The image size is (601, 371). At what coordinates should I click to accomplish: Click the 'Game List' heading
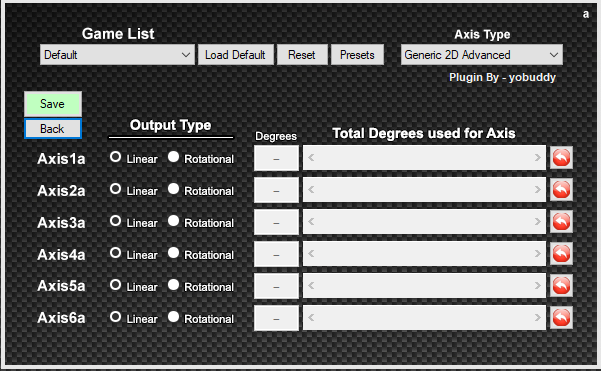pyautogui.click(x=118, y=34)
